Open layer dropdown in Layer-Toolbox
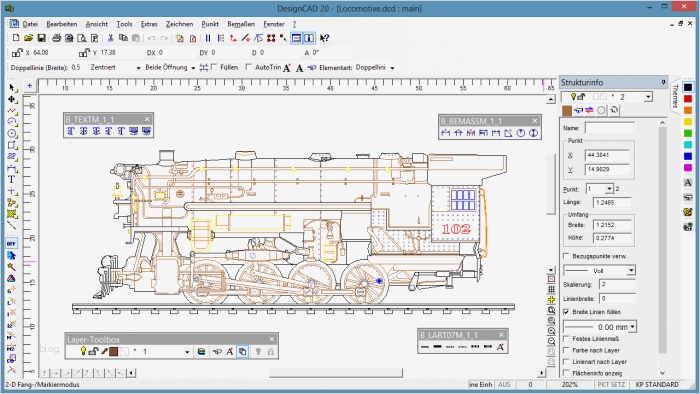This screenshot has height=394, width=700. pos(187,352)
